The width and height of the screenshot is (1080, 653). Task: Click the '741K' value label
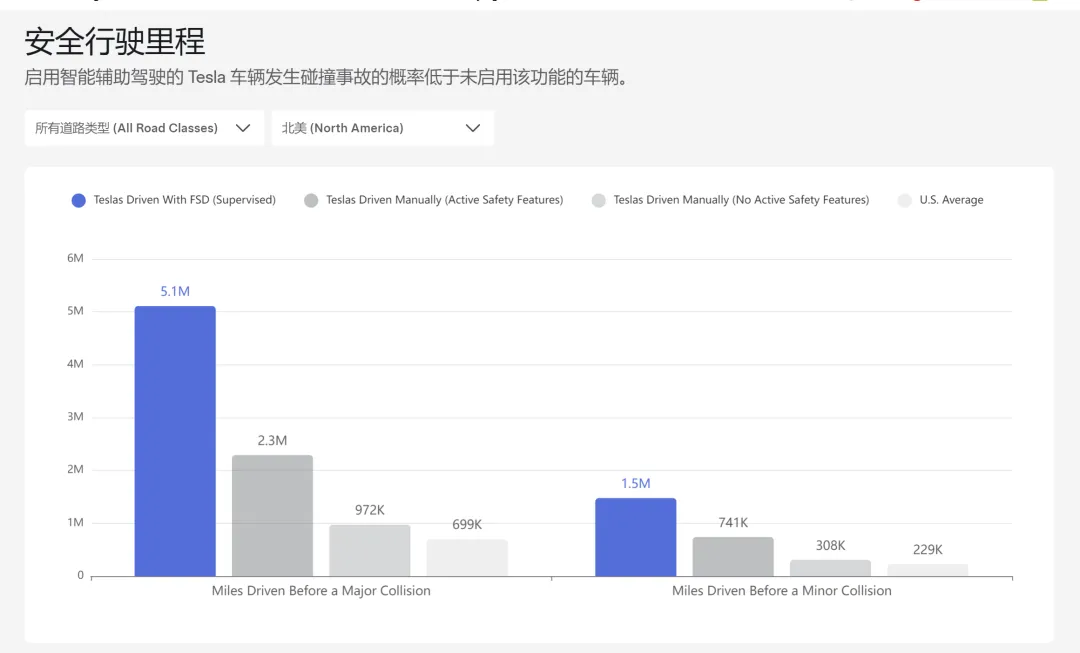click(733, 522)
